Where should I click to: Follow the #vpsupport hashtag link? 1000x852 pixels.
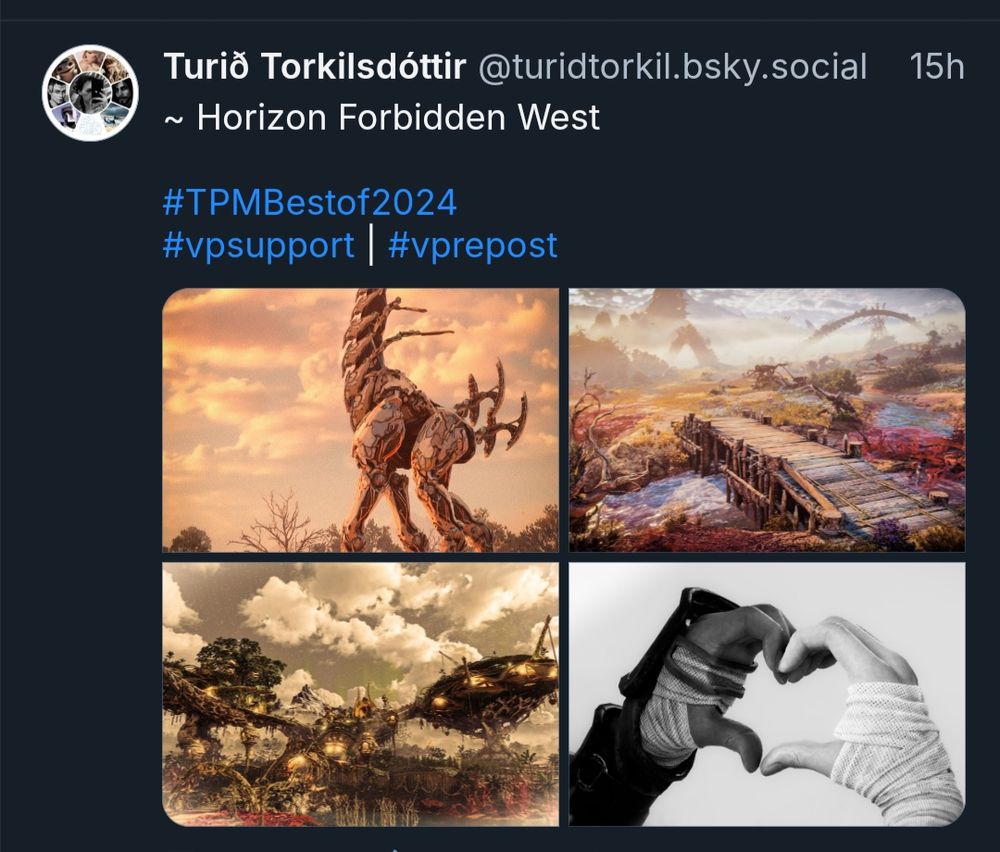[x=259, y=246]
